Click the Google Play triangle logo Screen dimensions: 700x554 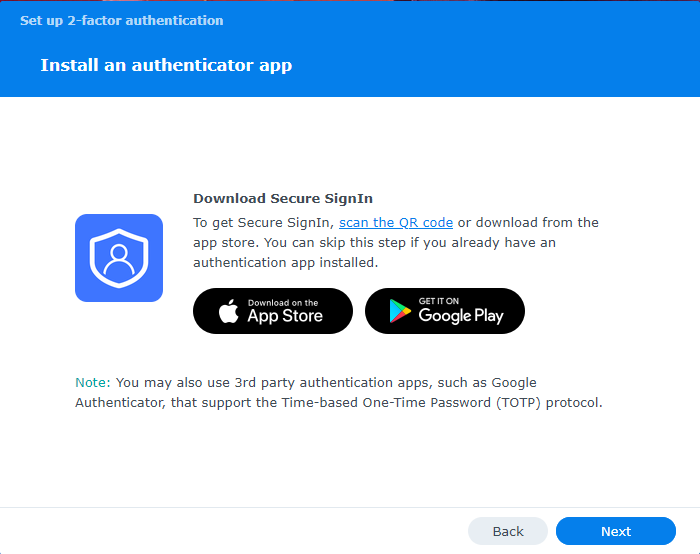point(401,312)
